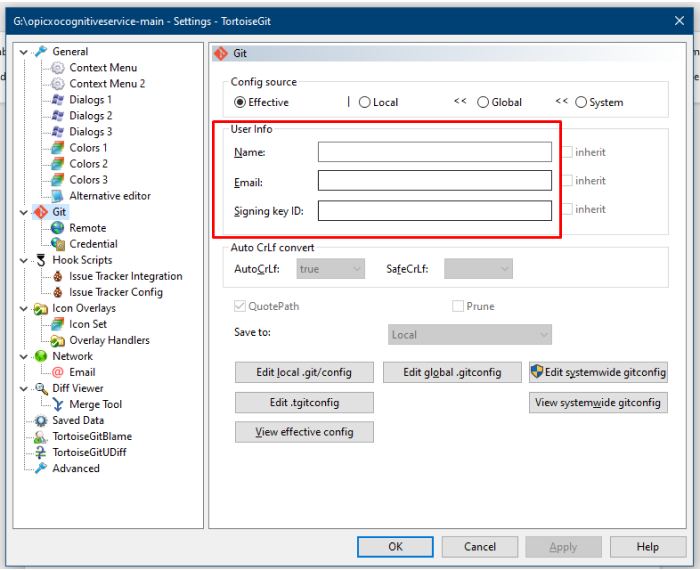Focus the Email input field
This screenshot has width=700, height=570.
click(435, 180)
